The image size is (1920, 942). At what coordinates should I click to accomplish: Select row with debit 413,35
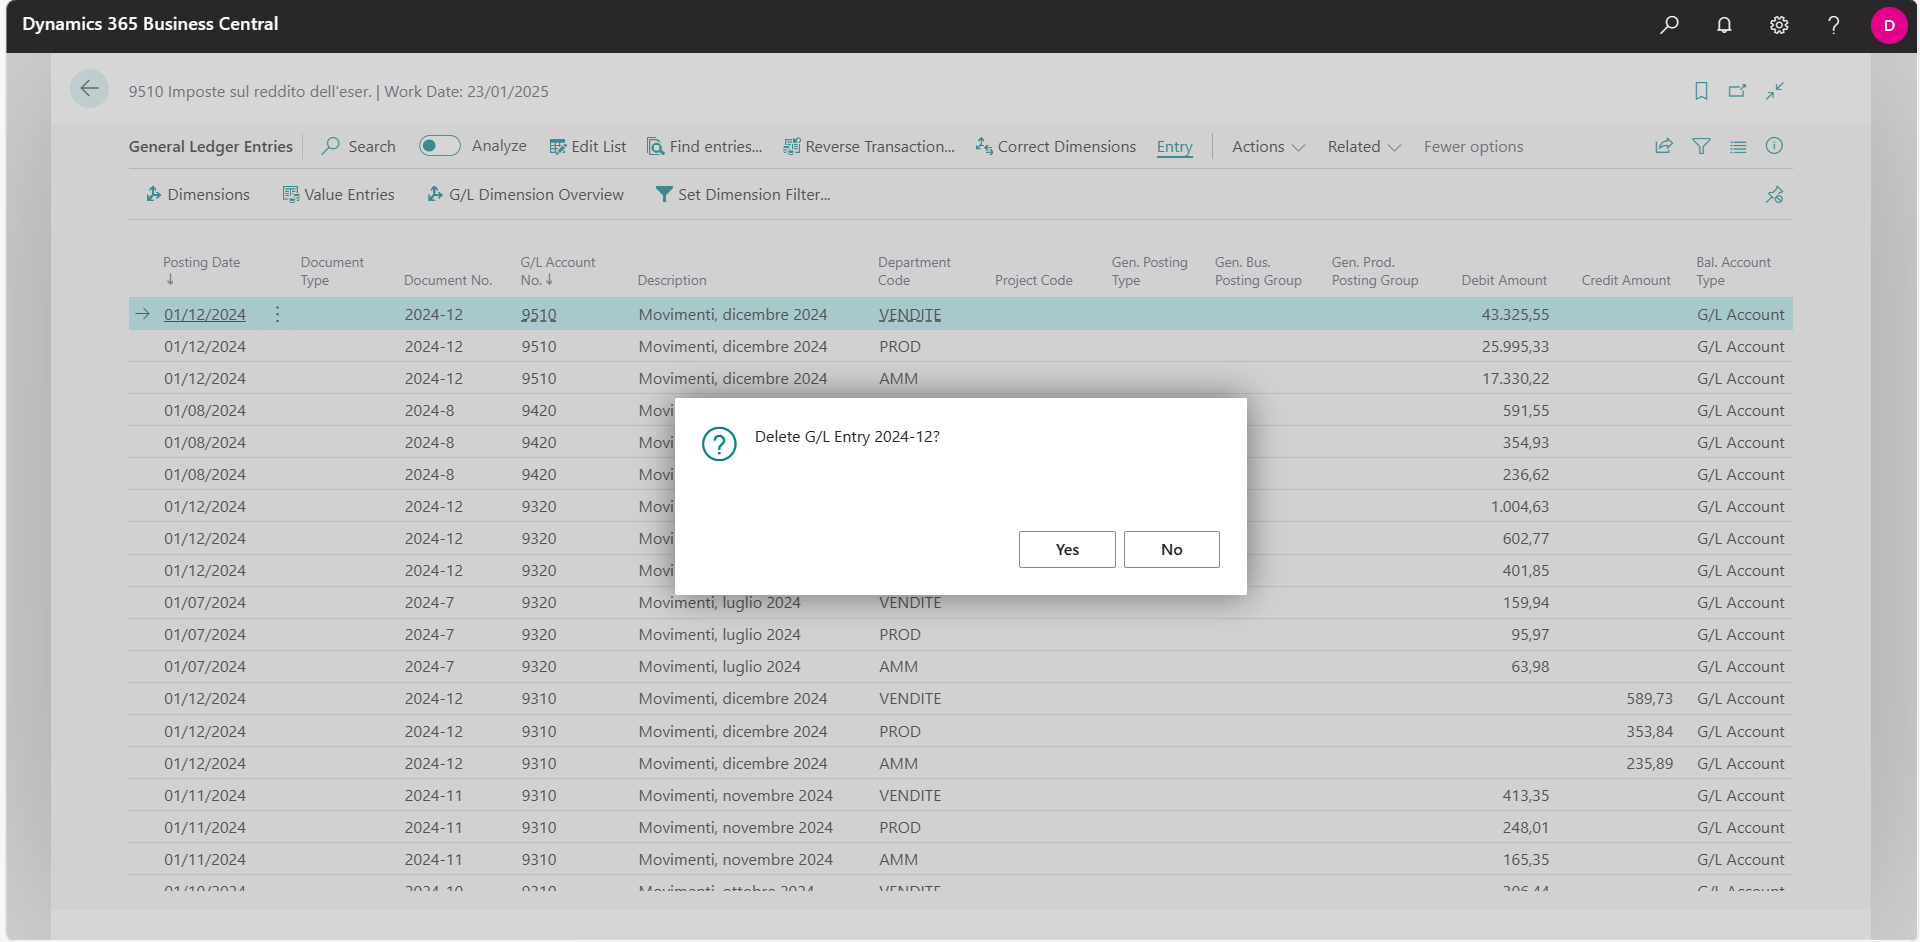pos(960,795)
